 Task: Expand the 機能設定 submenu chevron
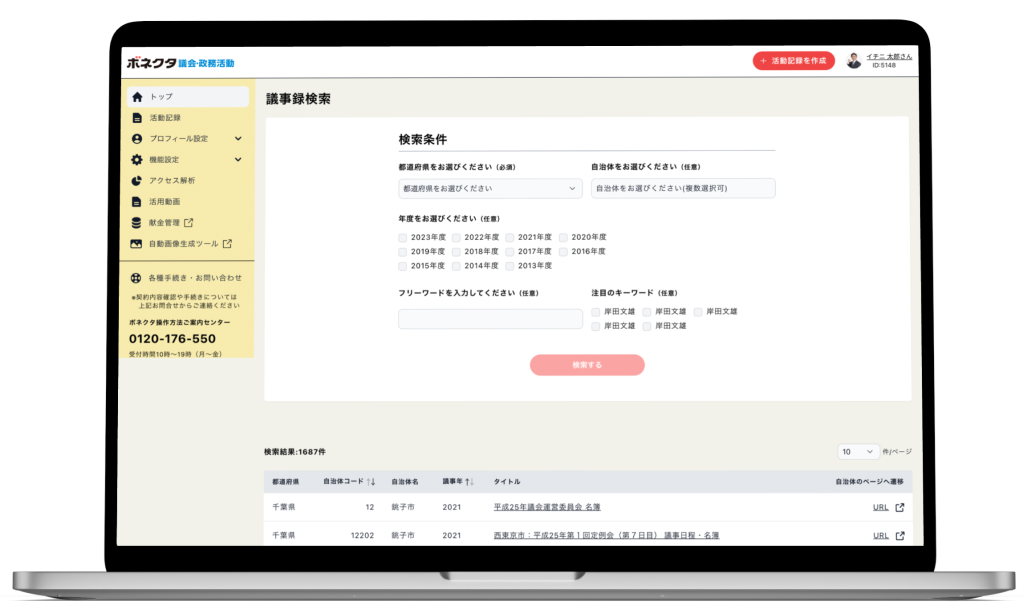238,159
